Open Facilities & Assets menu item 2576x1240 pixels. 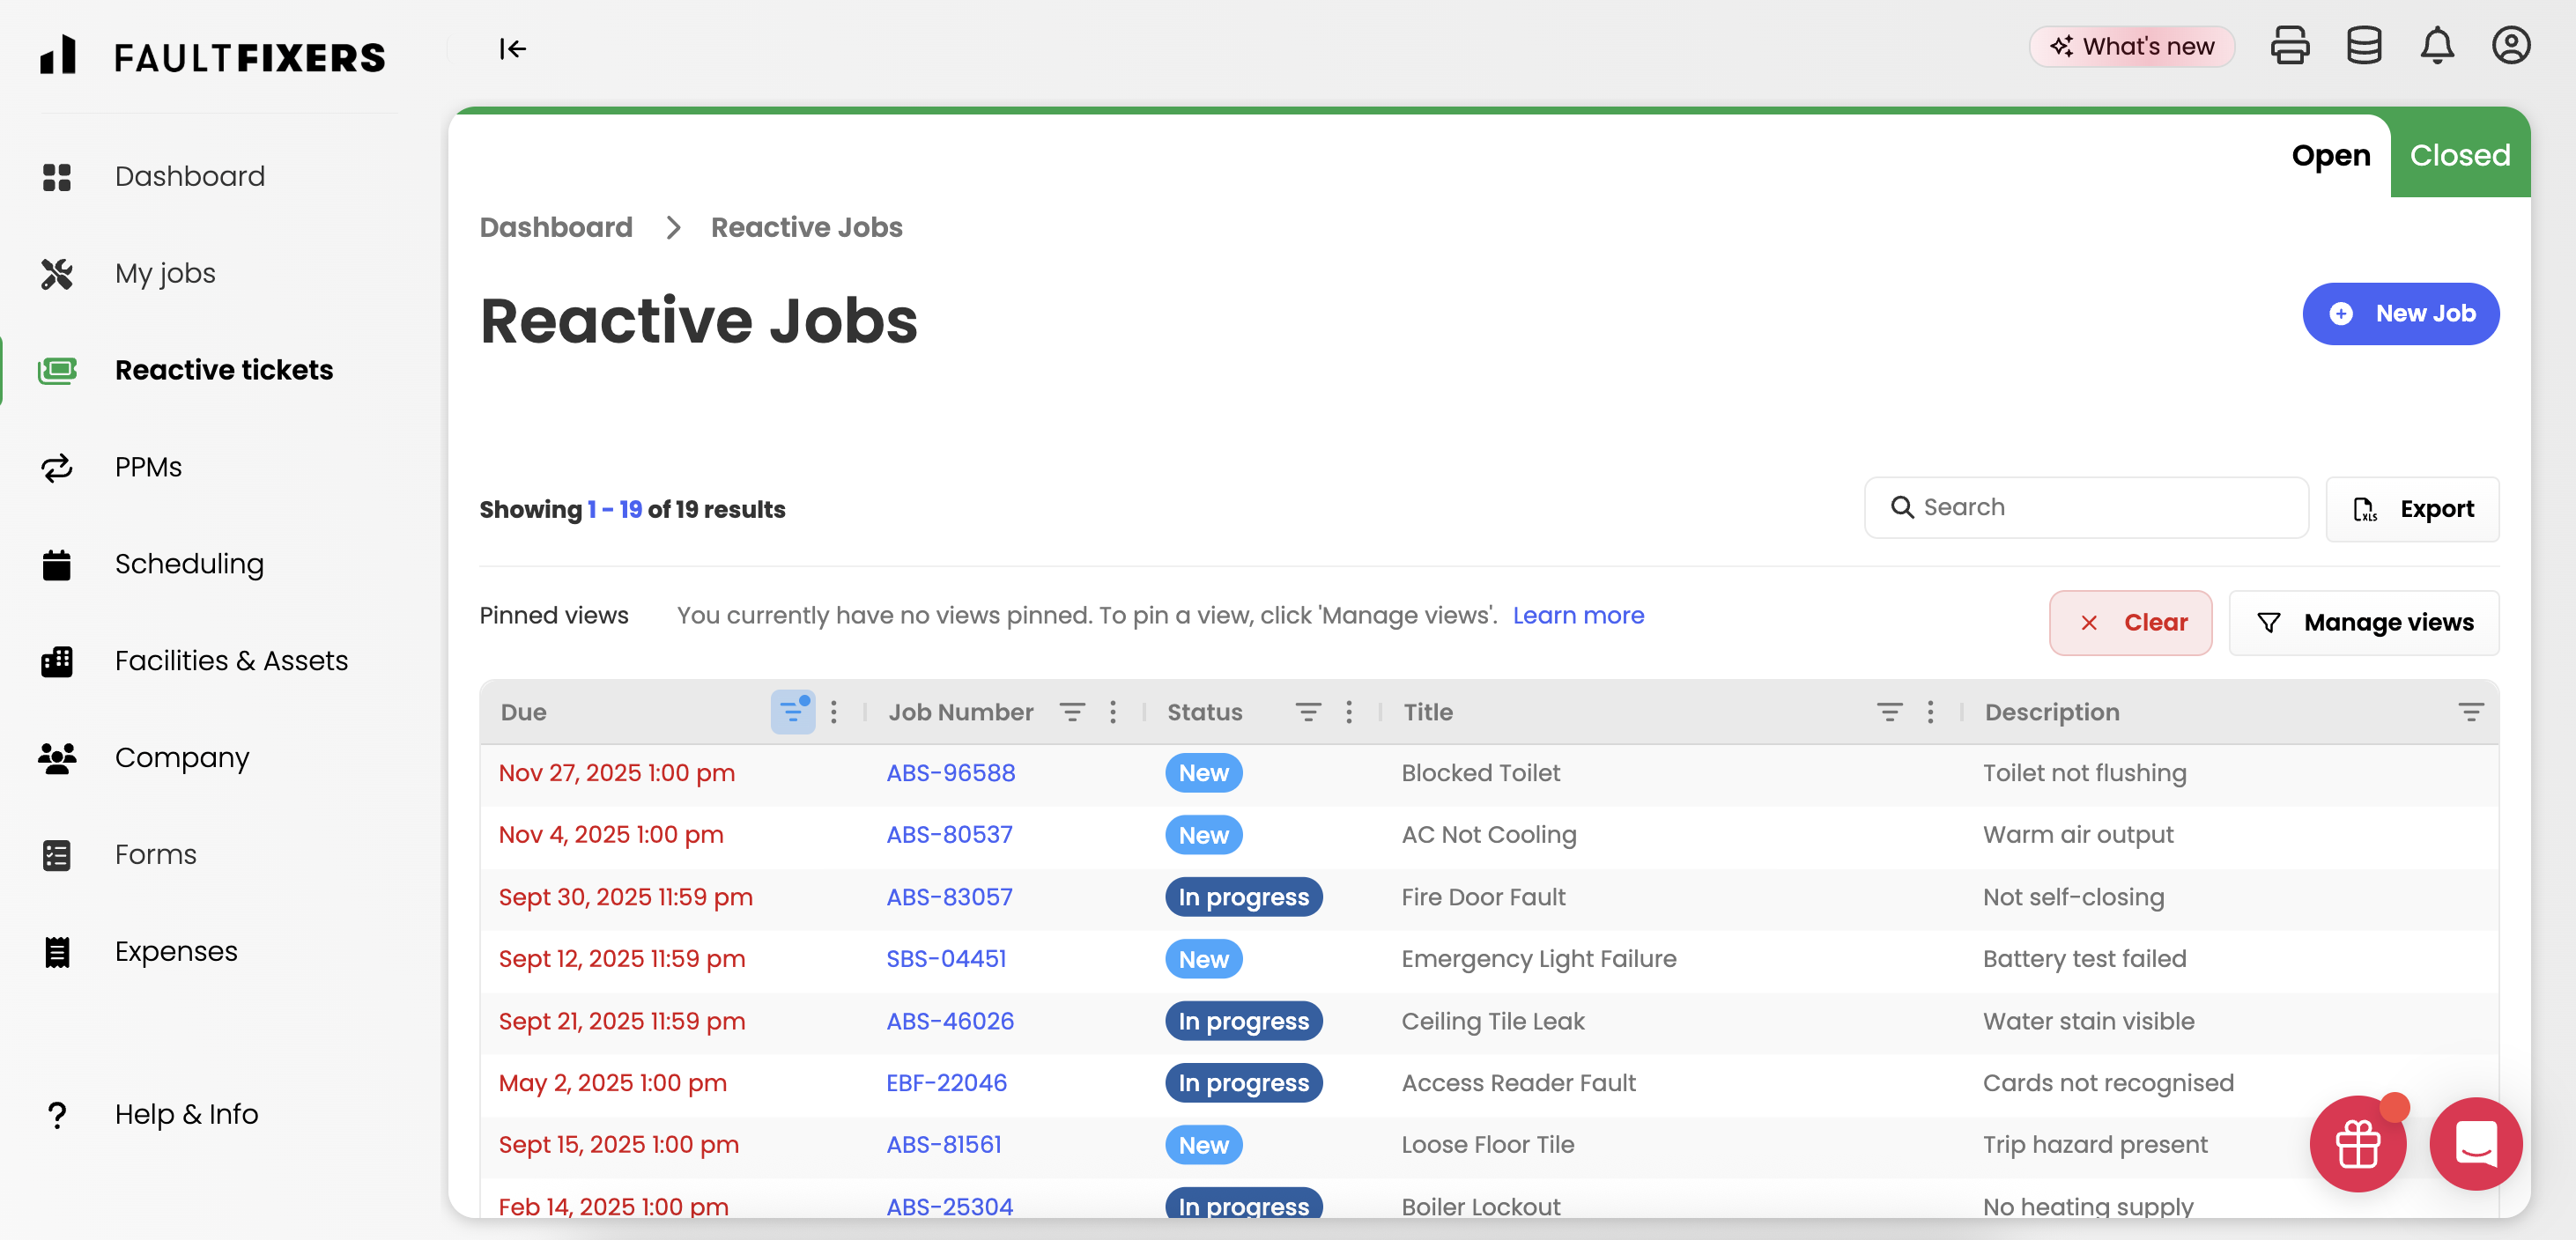click(231, 661)
